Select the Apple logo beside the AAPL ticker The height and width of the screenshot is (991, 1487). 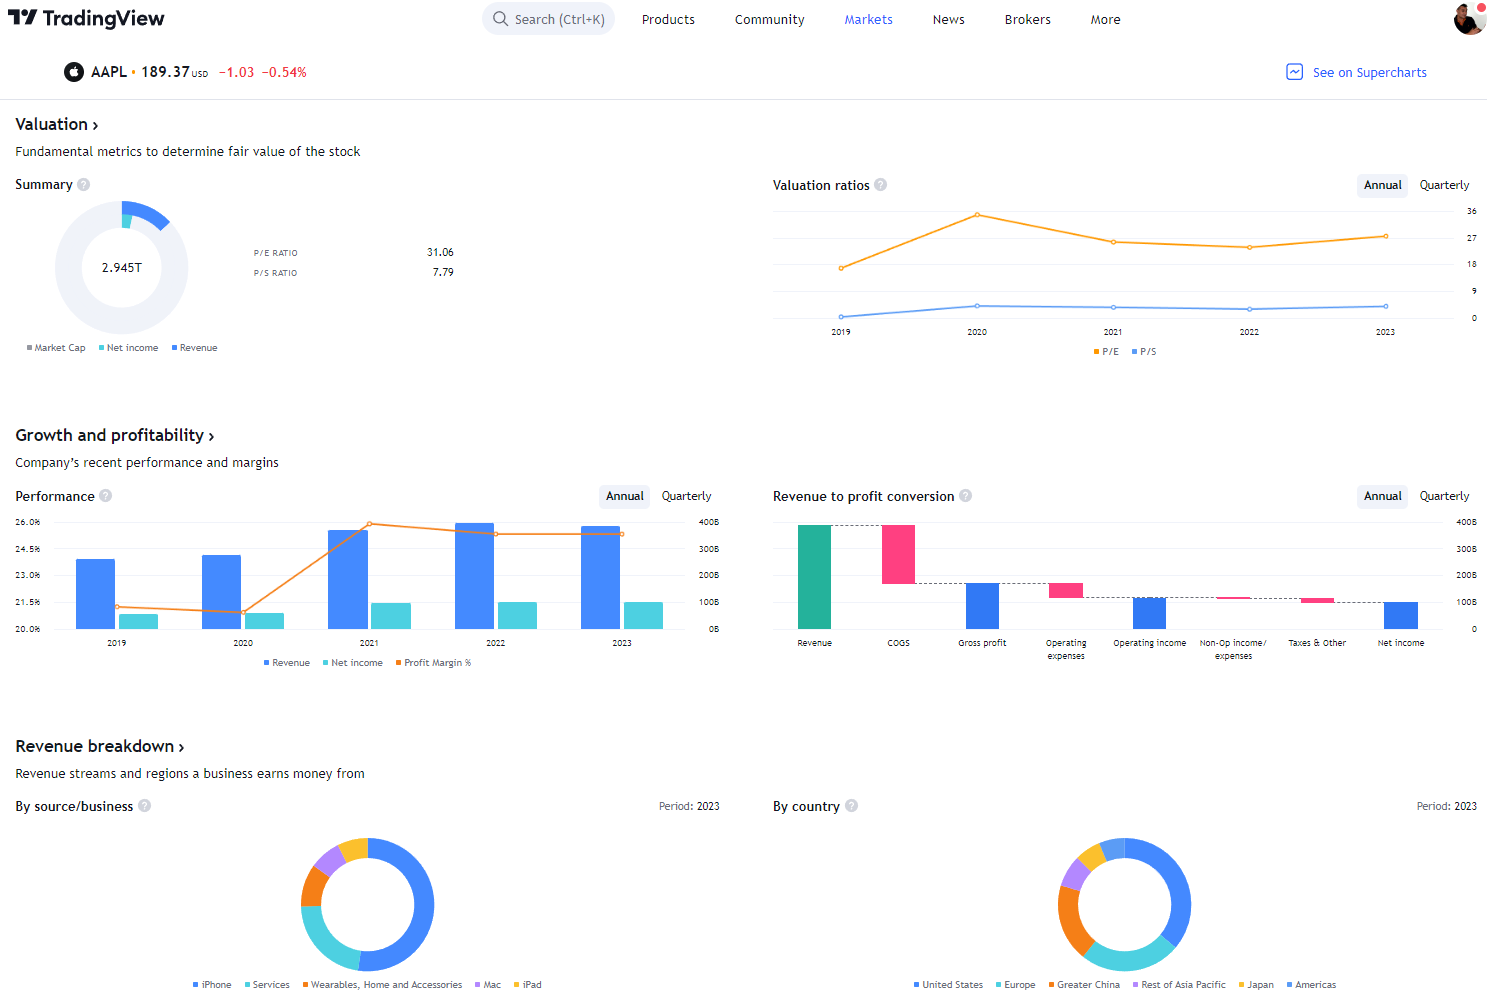73,71
